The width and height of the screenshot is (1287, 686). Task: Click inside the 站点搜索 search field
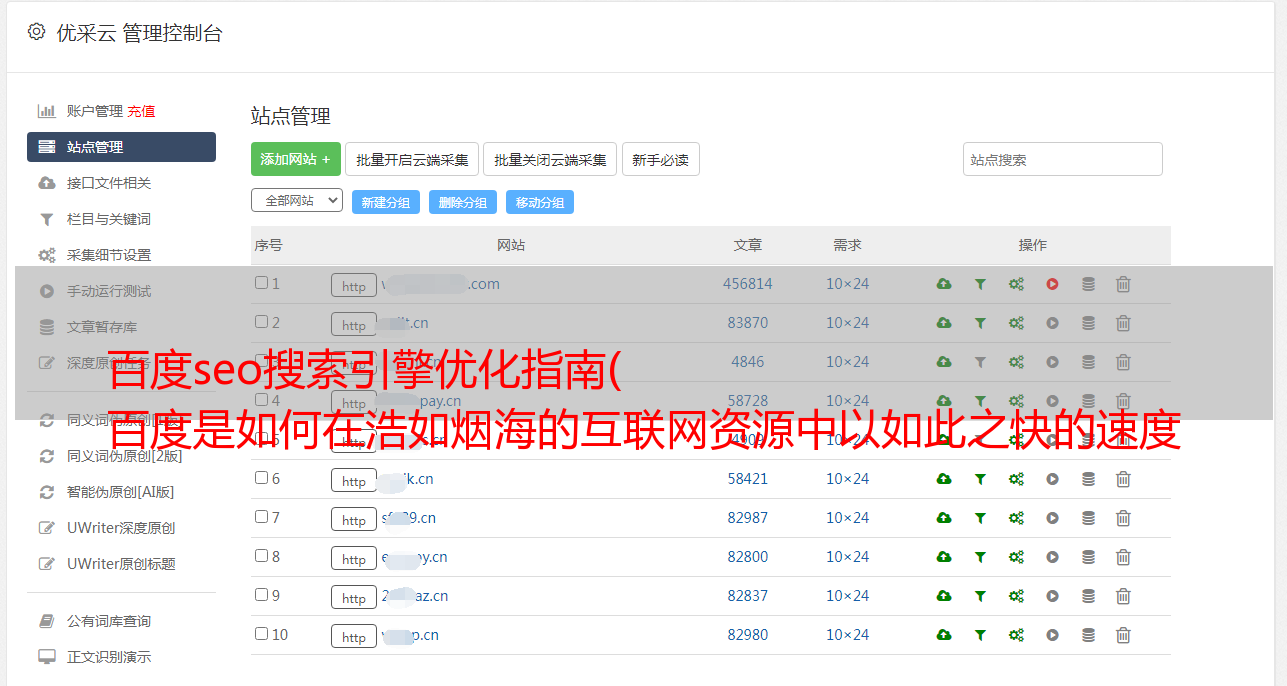[x=1063, y=159]
